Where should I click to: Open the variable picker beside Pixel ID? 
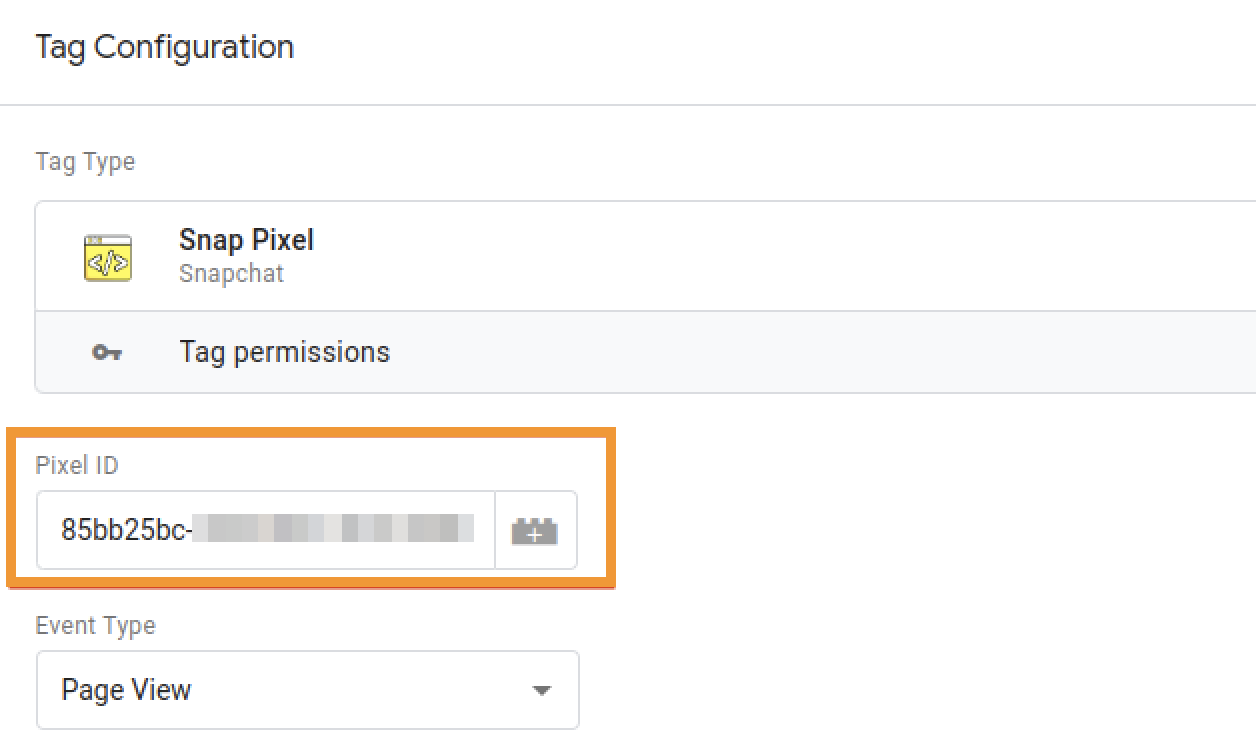click(x=535, y=531)
